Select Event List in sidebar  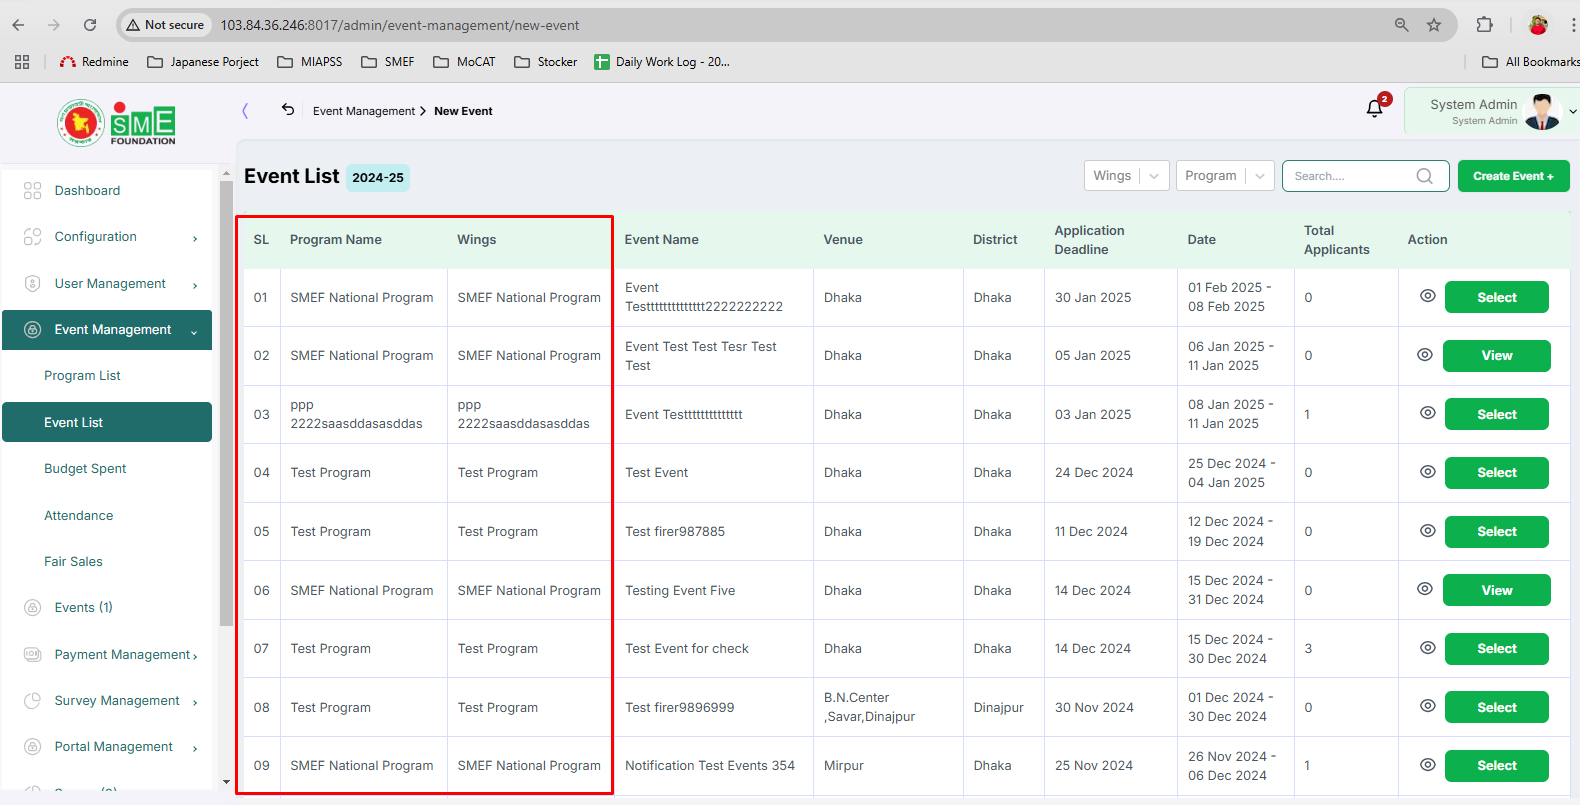point(107,422)
